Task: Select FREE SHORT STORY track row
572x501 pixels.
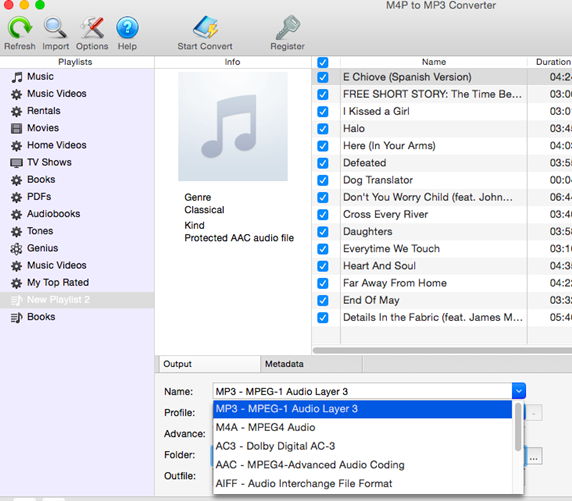Action: tap(441, 95)
